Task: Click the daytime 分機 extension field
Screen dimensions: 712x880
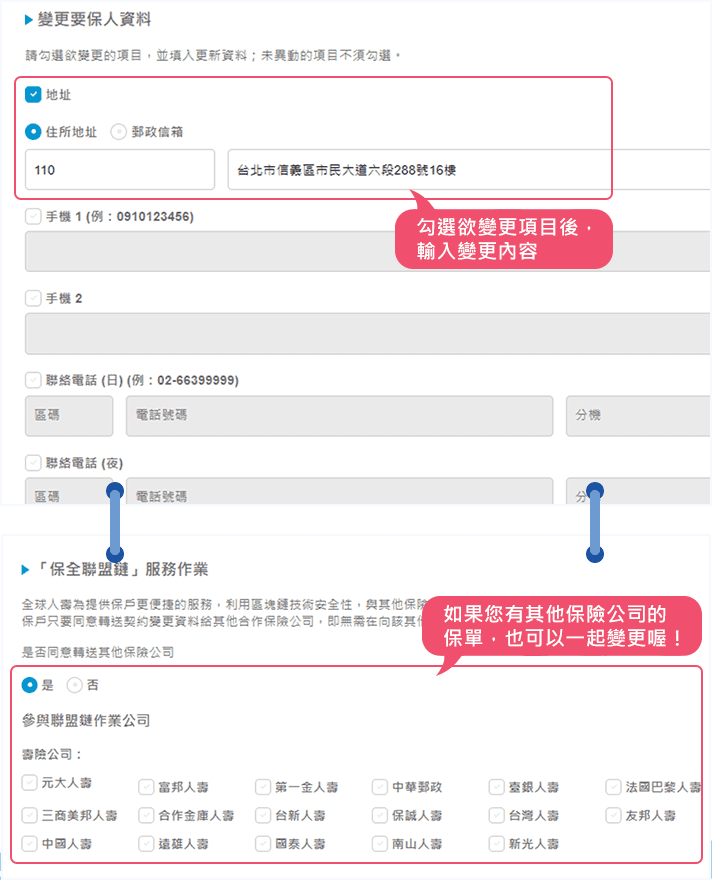Action: click(638, 416)
